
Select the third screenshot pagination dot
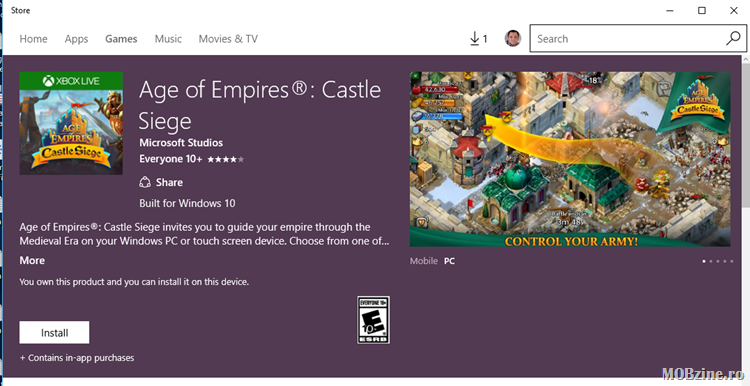tap(717, 261)
